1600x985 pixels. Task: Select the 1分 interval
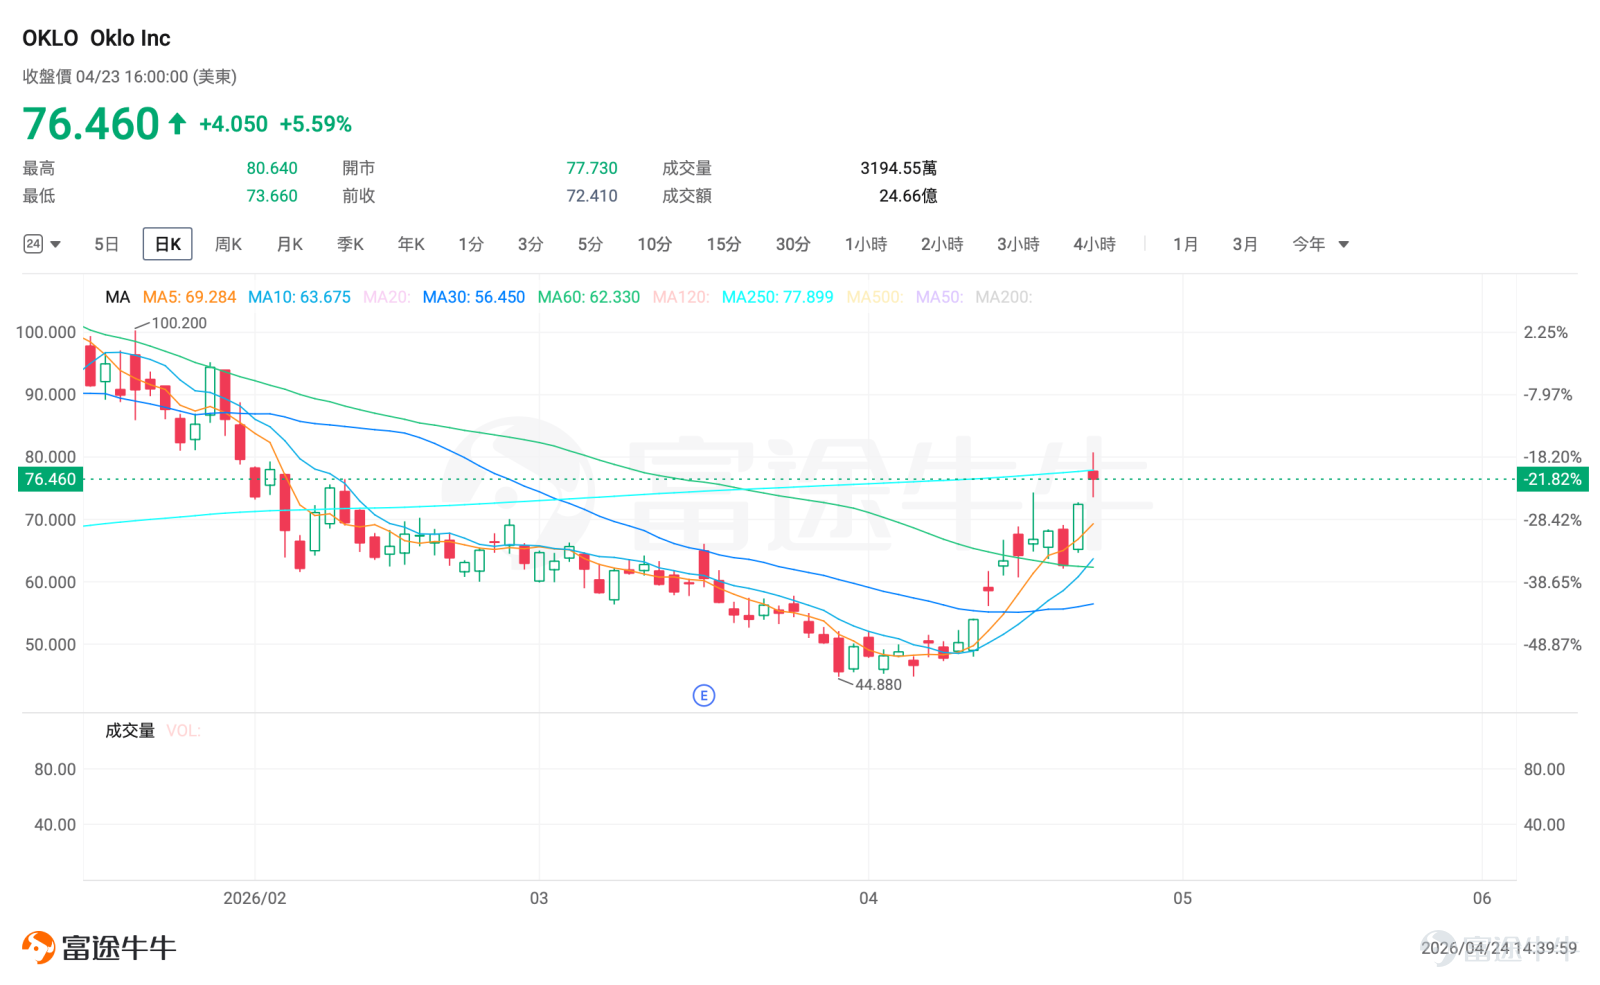pyautogui.click(x=471, y=244)
